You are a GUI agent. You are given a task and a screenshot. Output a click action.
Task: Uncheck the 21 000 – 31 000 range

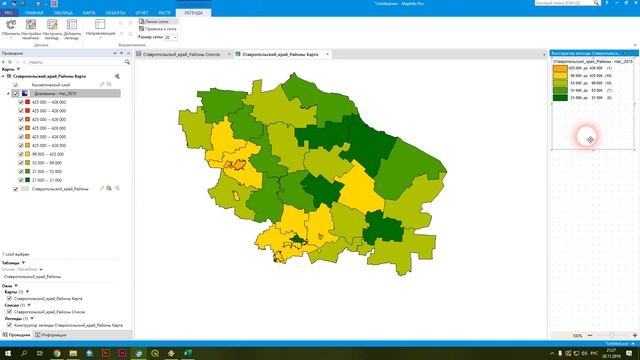click(x=21, y=180)
